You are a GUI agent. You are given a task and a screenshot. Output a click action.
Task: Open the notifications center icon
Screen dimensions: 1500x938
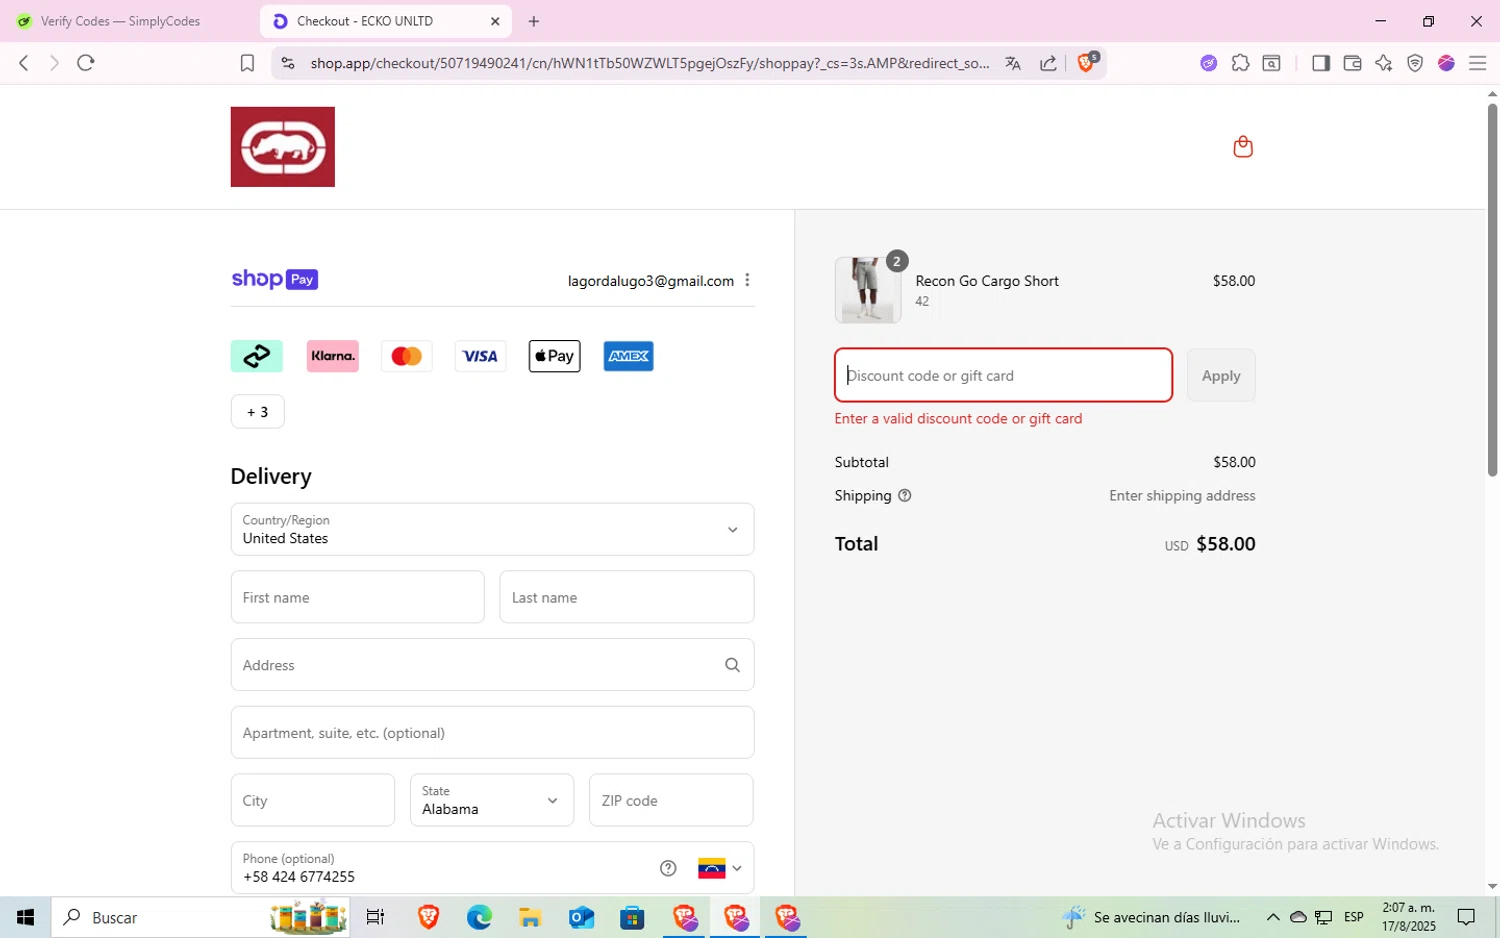pyautogui.click(x=1466, y=917)
